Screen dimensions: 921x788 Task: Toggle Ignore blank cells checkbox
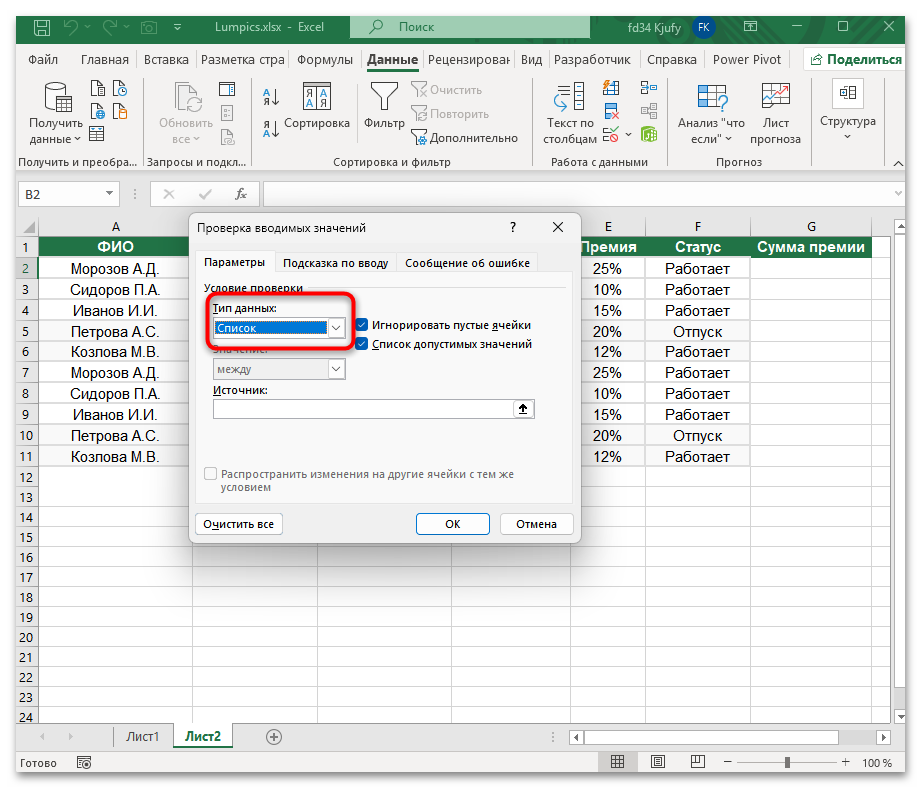point(362,325)
